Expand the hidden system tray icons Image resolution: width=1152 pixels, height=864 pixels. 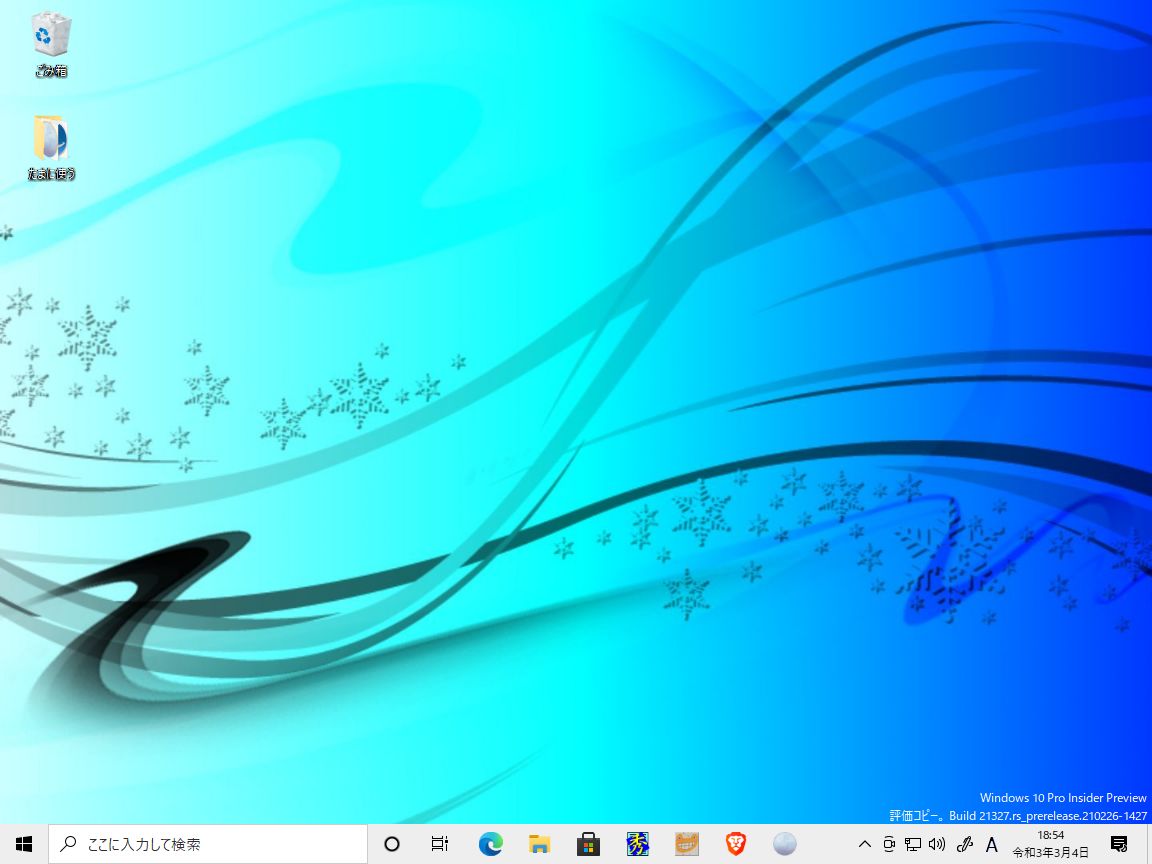pos(864,844)
